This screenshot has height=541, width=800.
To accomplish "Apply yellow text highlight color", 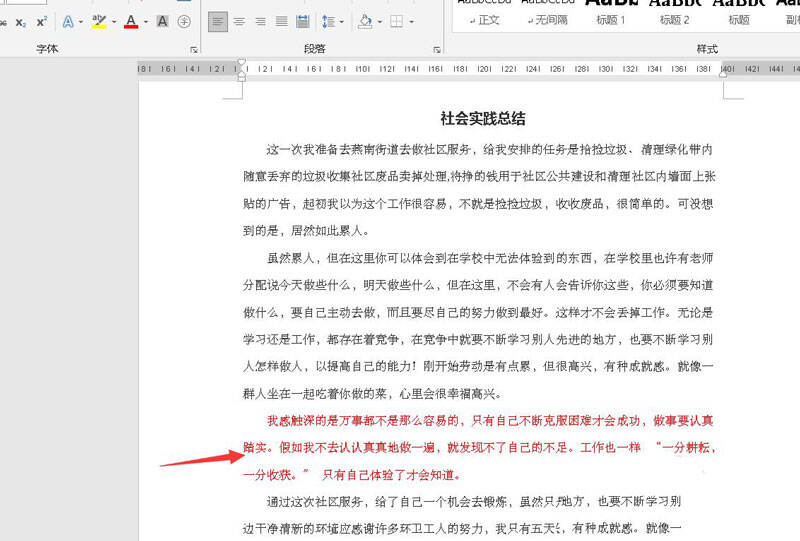I will tap(98, 21).
